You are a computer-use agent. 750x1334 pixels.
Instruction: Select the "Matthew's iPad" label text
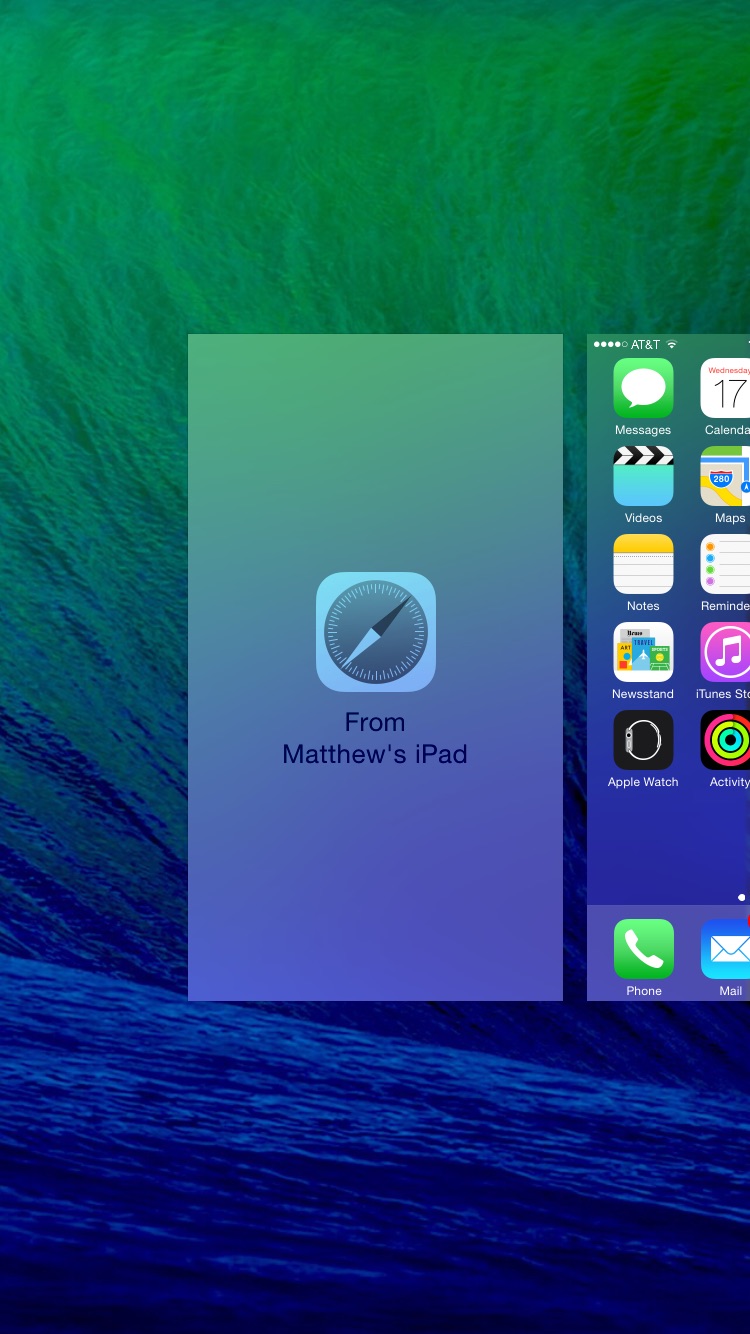(x=375, y=754)
